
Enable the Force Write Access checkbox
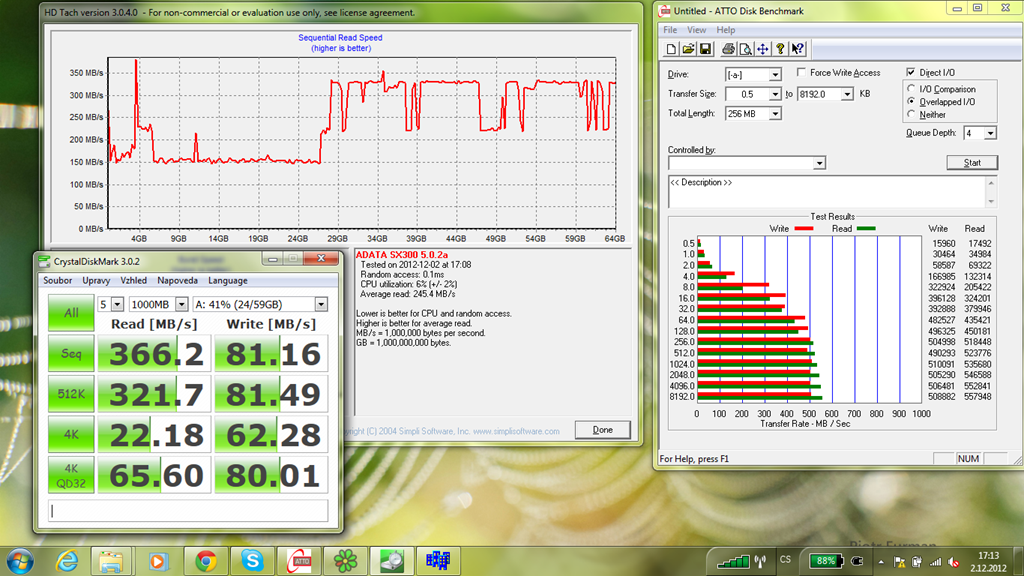pos(802,73)
